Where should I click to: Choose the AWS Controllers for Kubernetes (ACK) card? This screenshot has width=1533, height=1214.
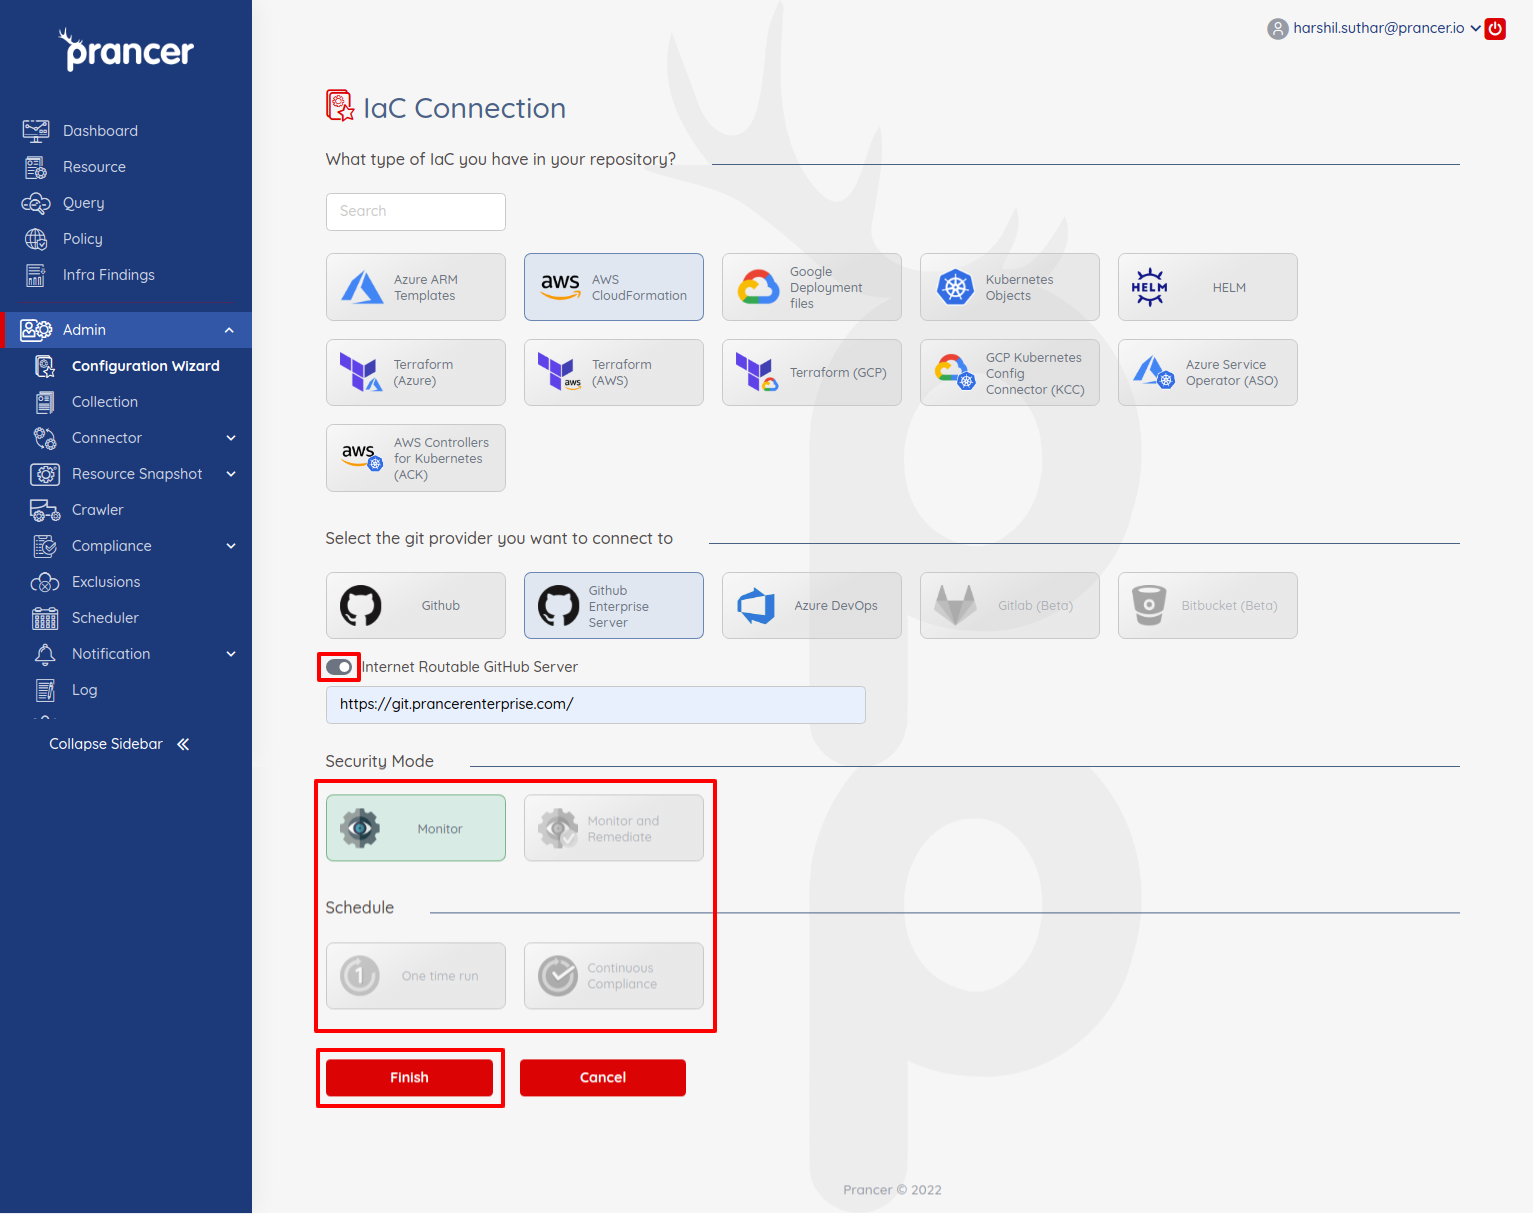[416, 458]
